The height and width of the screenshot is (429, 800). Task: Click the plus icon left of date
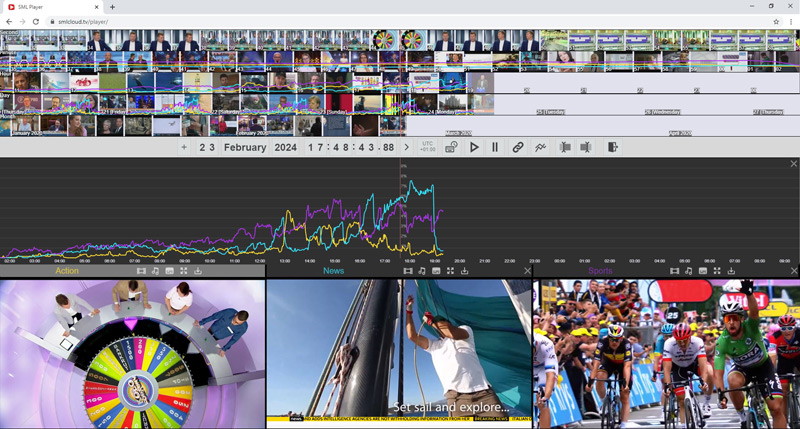tap(184, 147)
